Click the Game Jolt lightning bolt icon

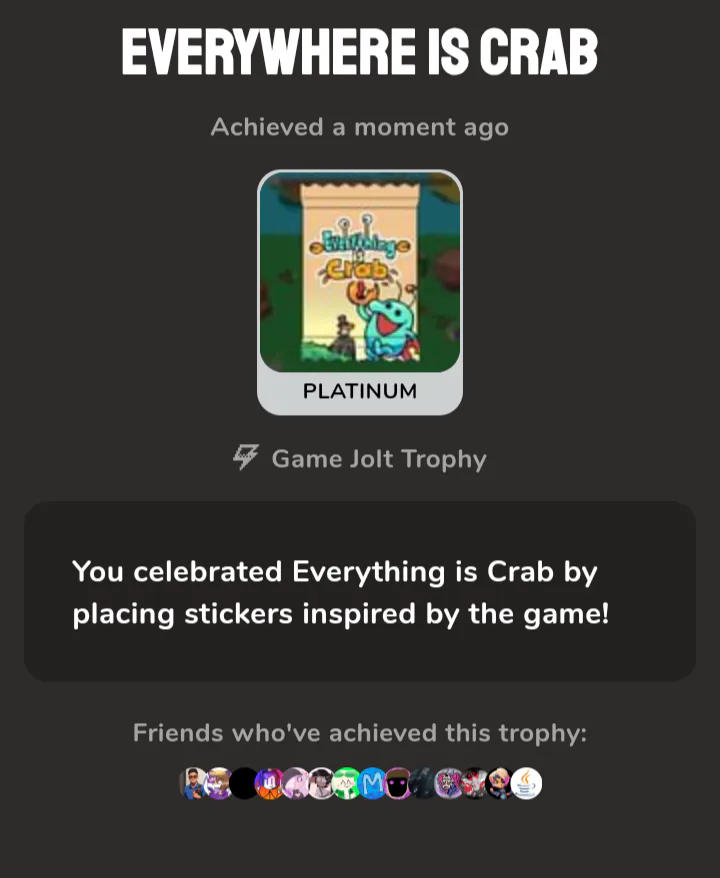tap(246, 457)
